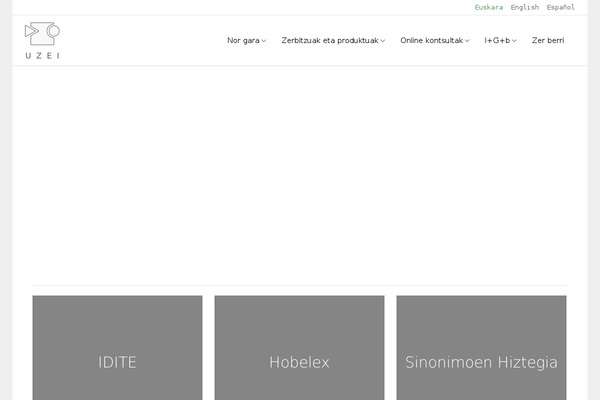Open the IDITE tile

pos(117,348)
